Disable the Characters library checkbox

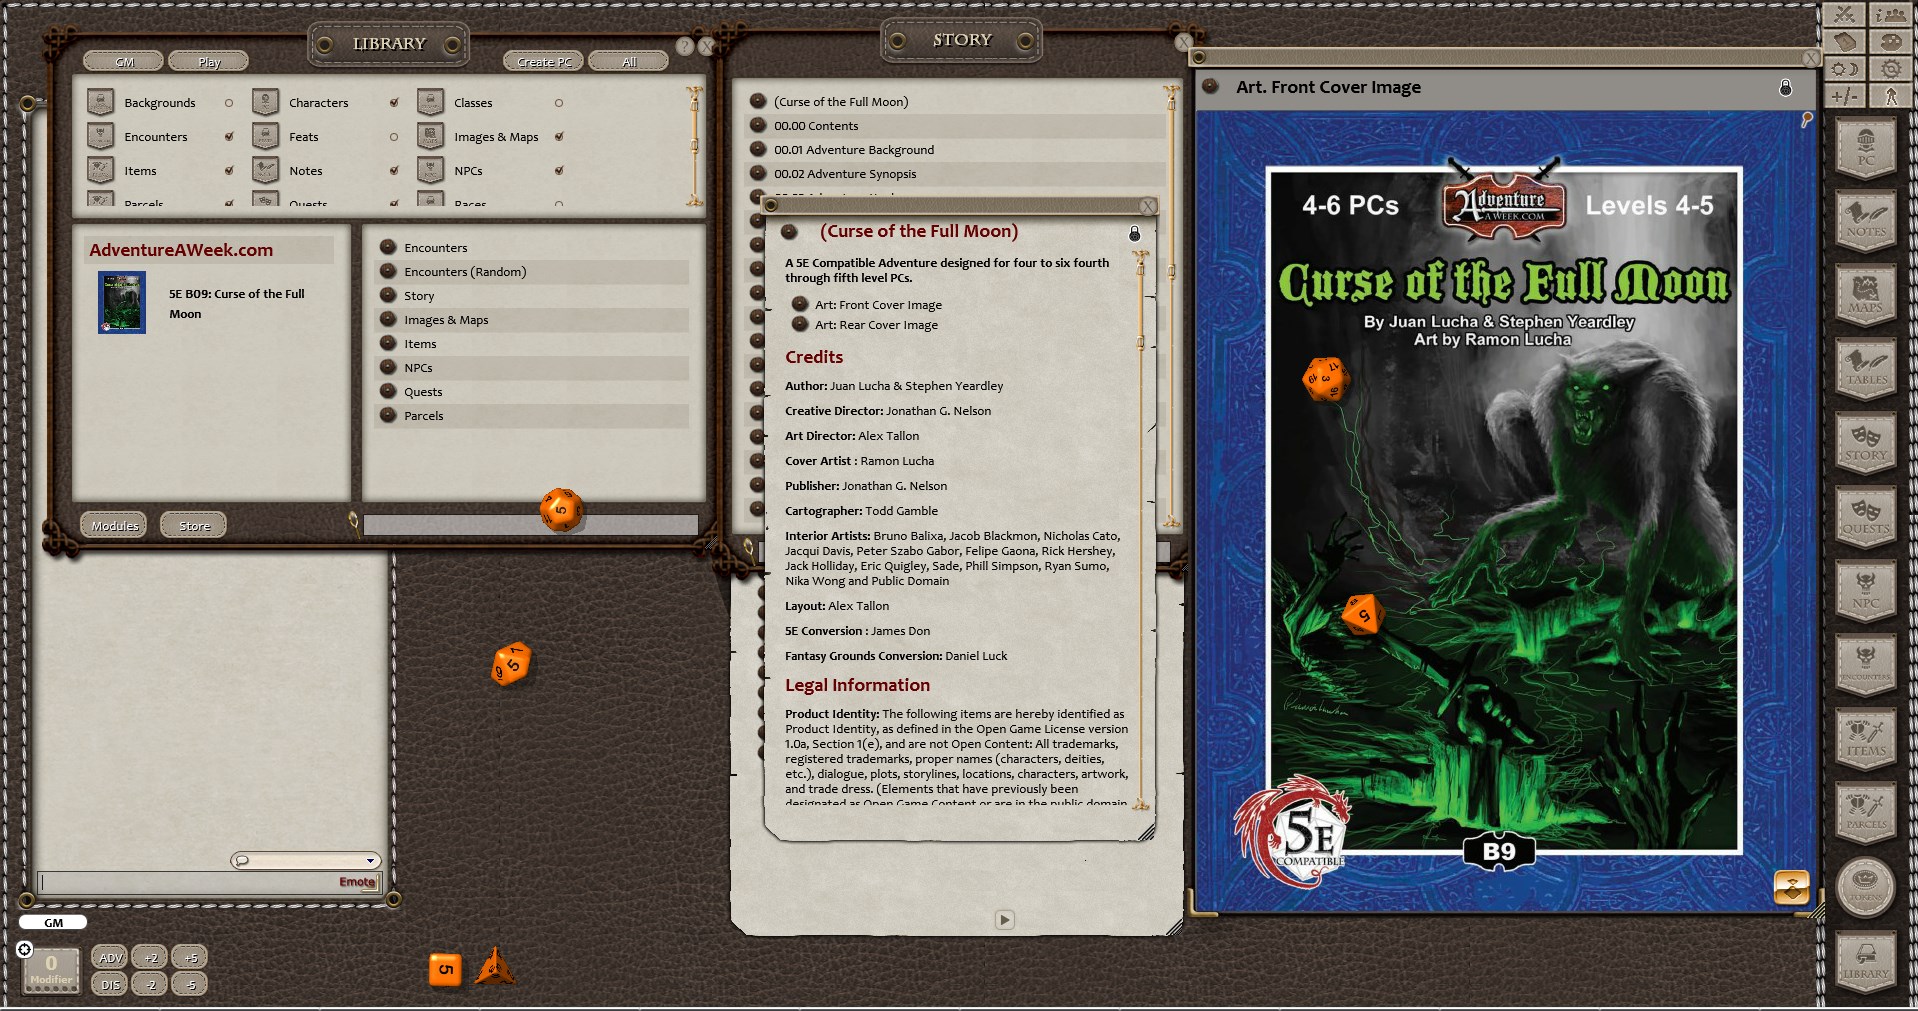click(394, 102)
